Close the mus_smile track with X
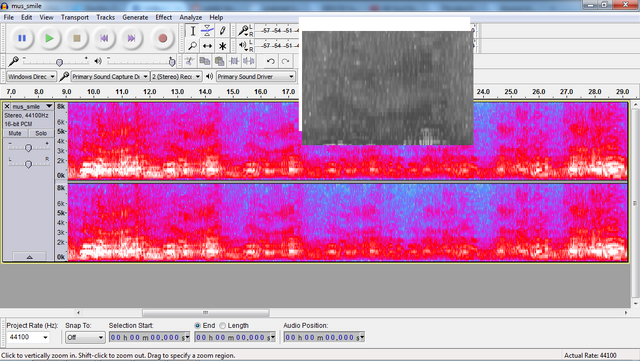 7,106
